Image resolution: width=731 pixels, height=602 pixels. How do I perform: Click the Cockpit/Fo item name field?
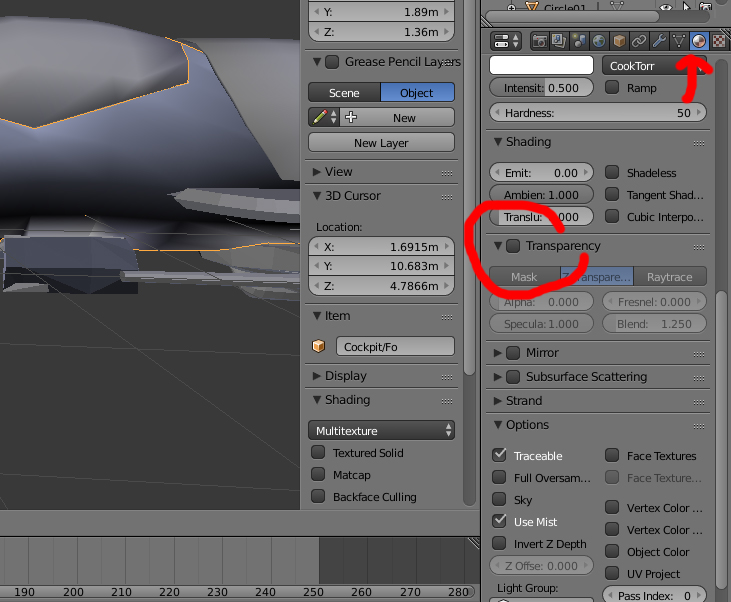point(395,346)
